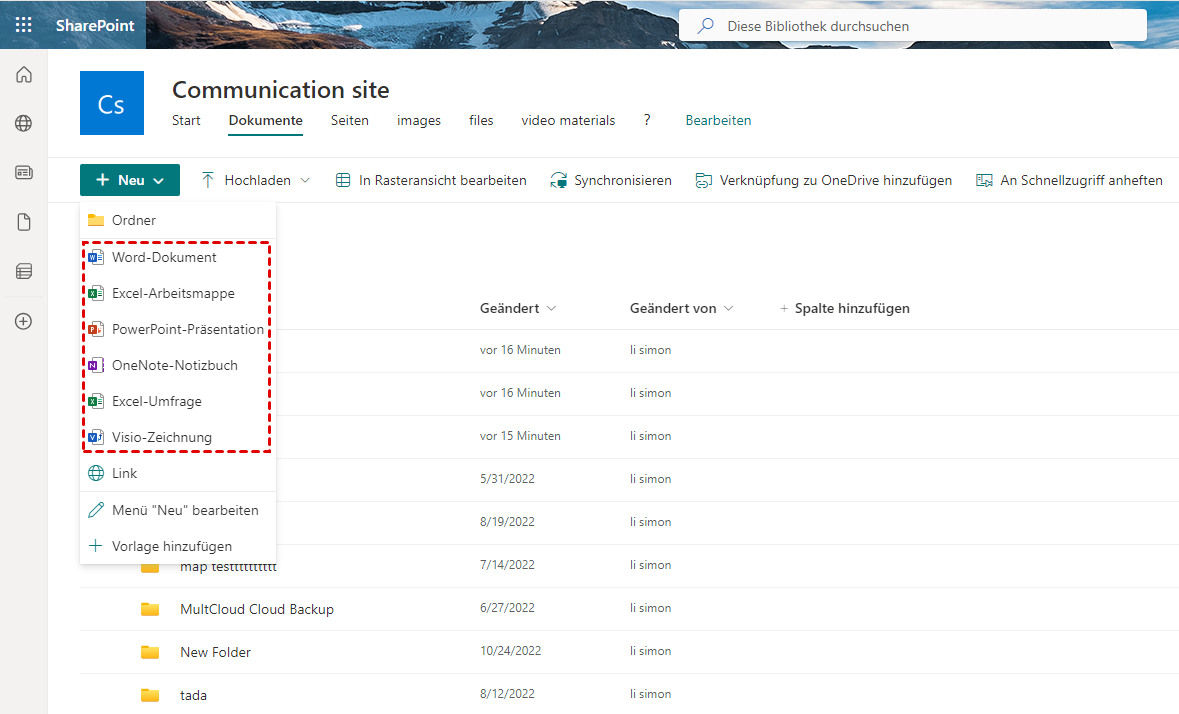Open the tada folder name
Viewport: 1179px width, 714px height.
pyautogui.click(x=193, y=694)
